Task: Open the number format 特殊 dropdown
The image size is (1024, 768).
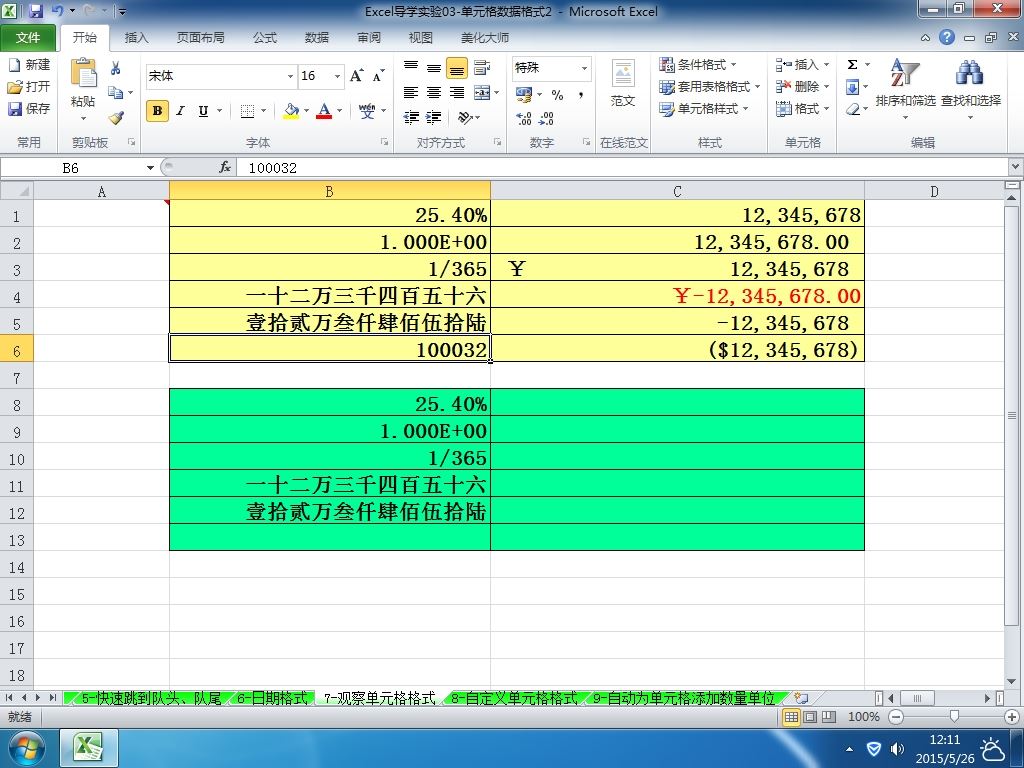Action: (584, 68)
